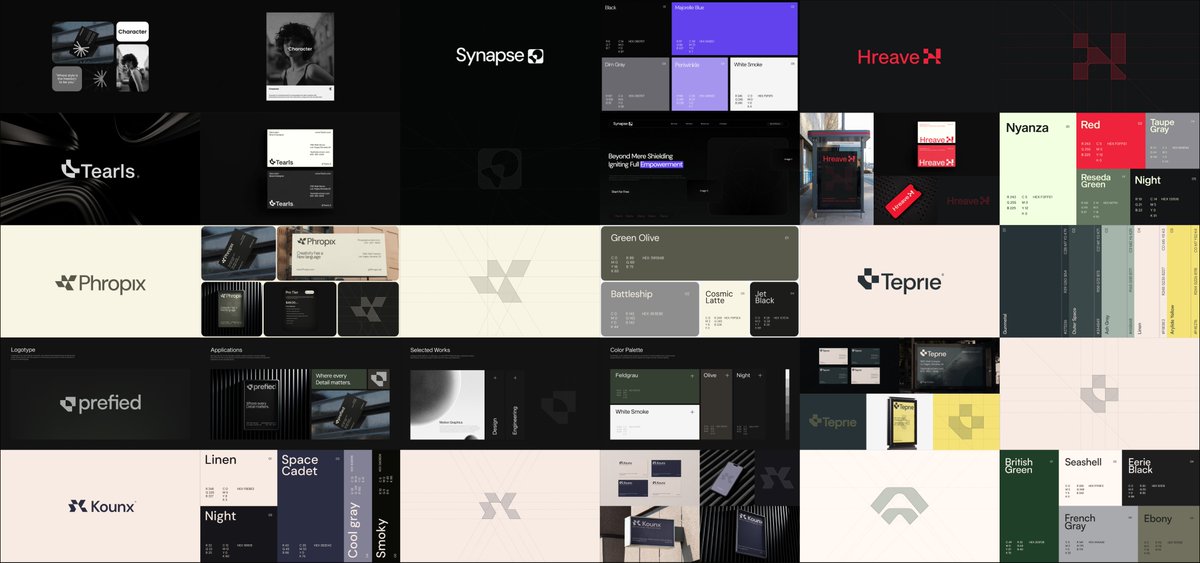
Task: Click the Kounx mark on the large pink logo tile
Action: [78, 506]
